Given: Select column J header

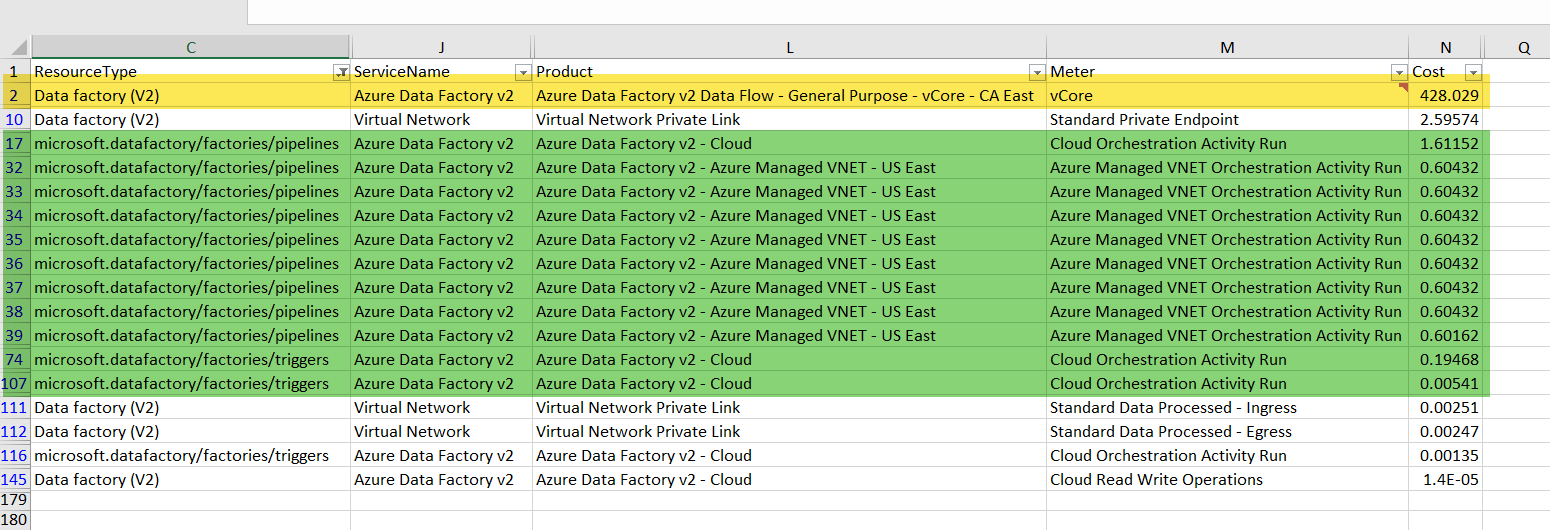Looking at the screenshot, I should pos(441,48).
